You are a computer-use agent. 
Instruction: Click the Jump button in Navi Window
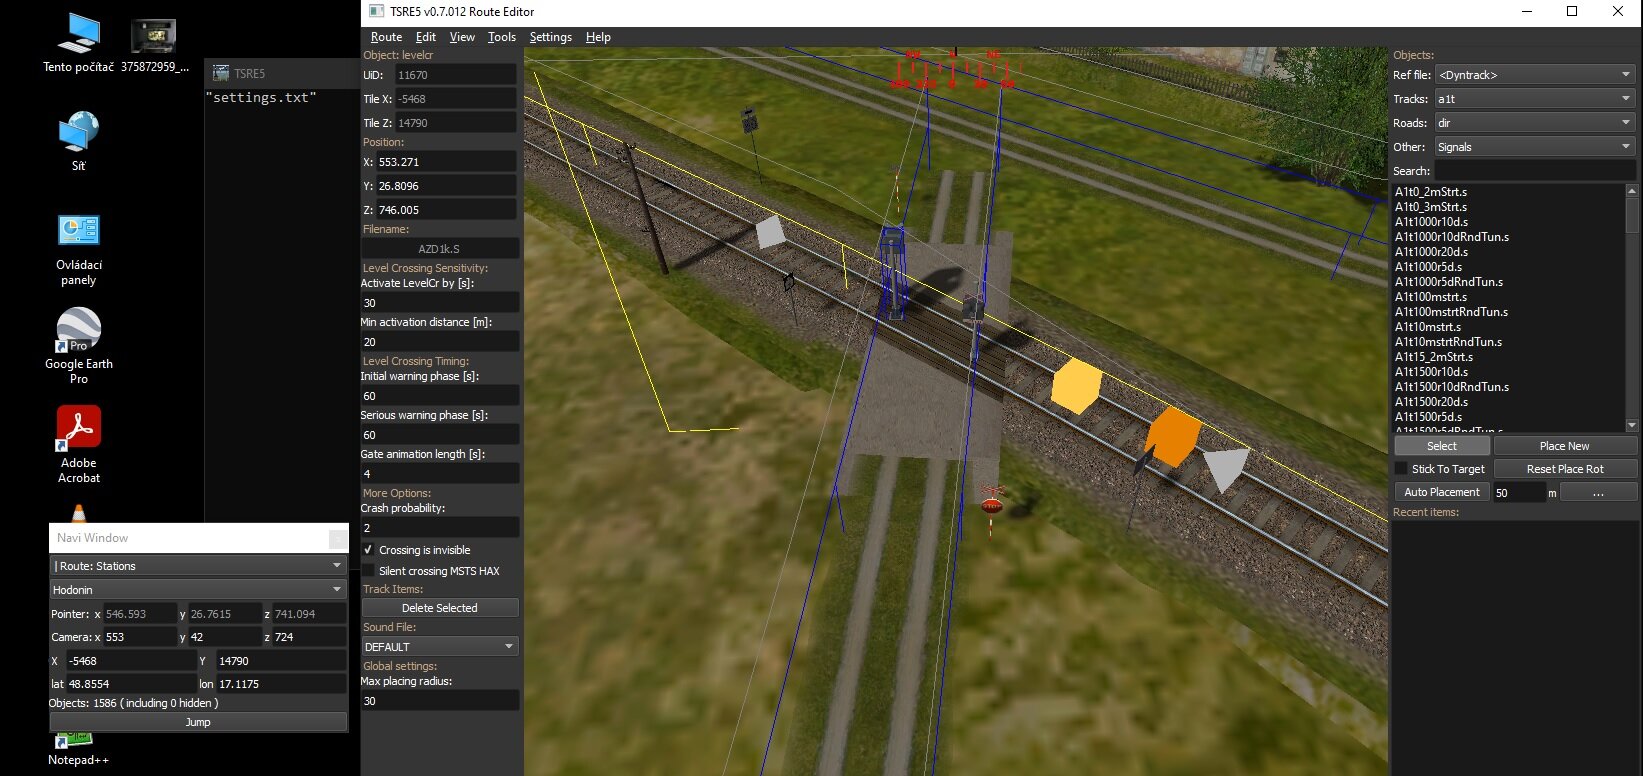198,722
